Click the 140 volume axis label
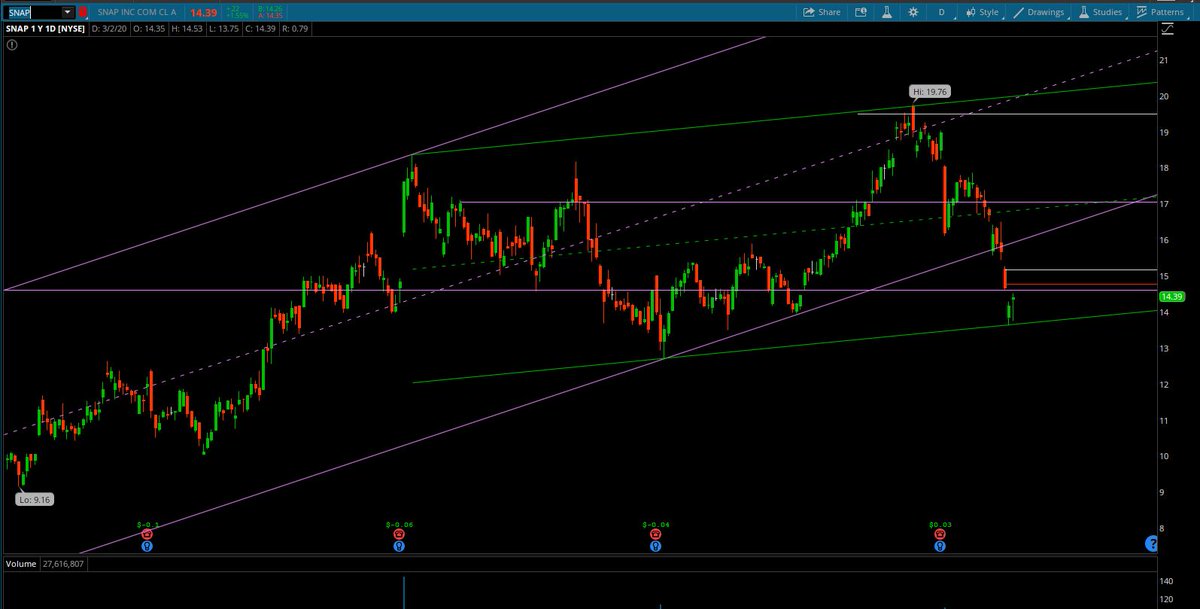Image resolution: width=1200 pixels, height=609 pixels. click(x=1166, y=581)
